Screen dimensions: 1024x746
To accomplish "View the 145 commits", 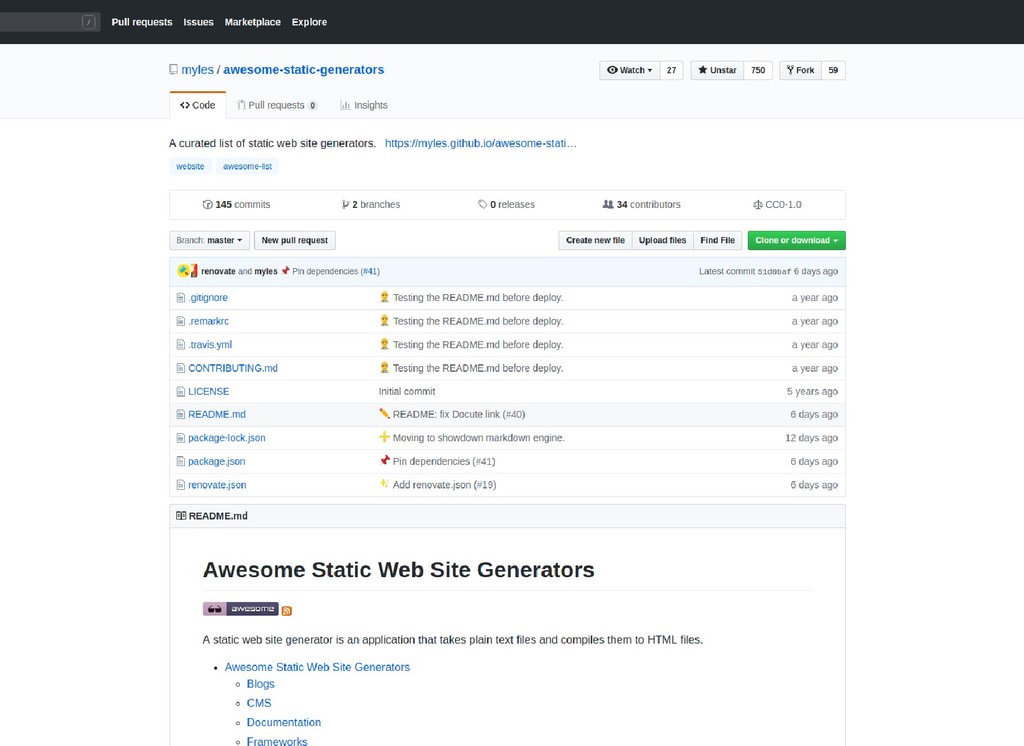I will (x=236, y=204).
